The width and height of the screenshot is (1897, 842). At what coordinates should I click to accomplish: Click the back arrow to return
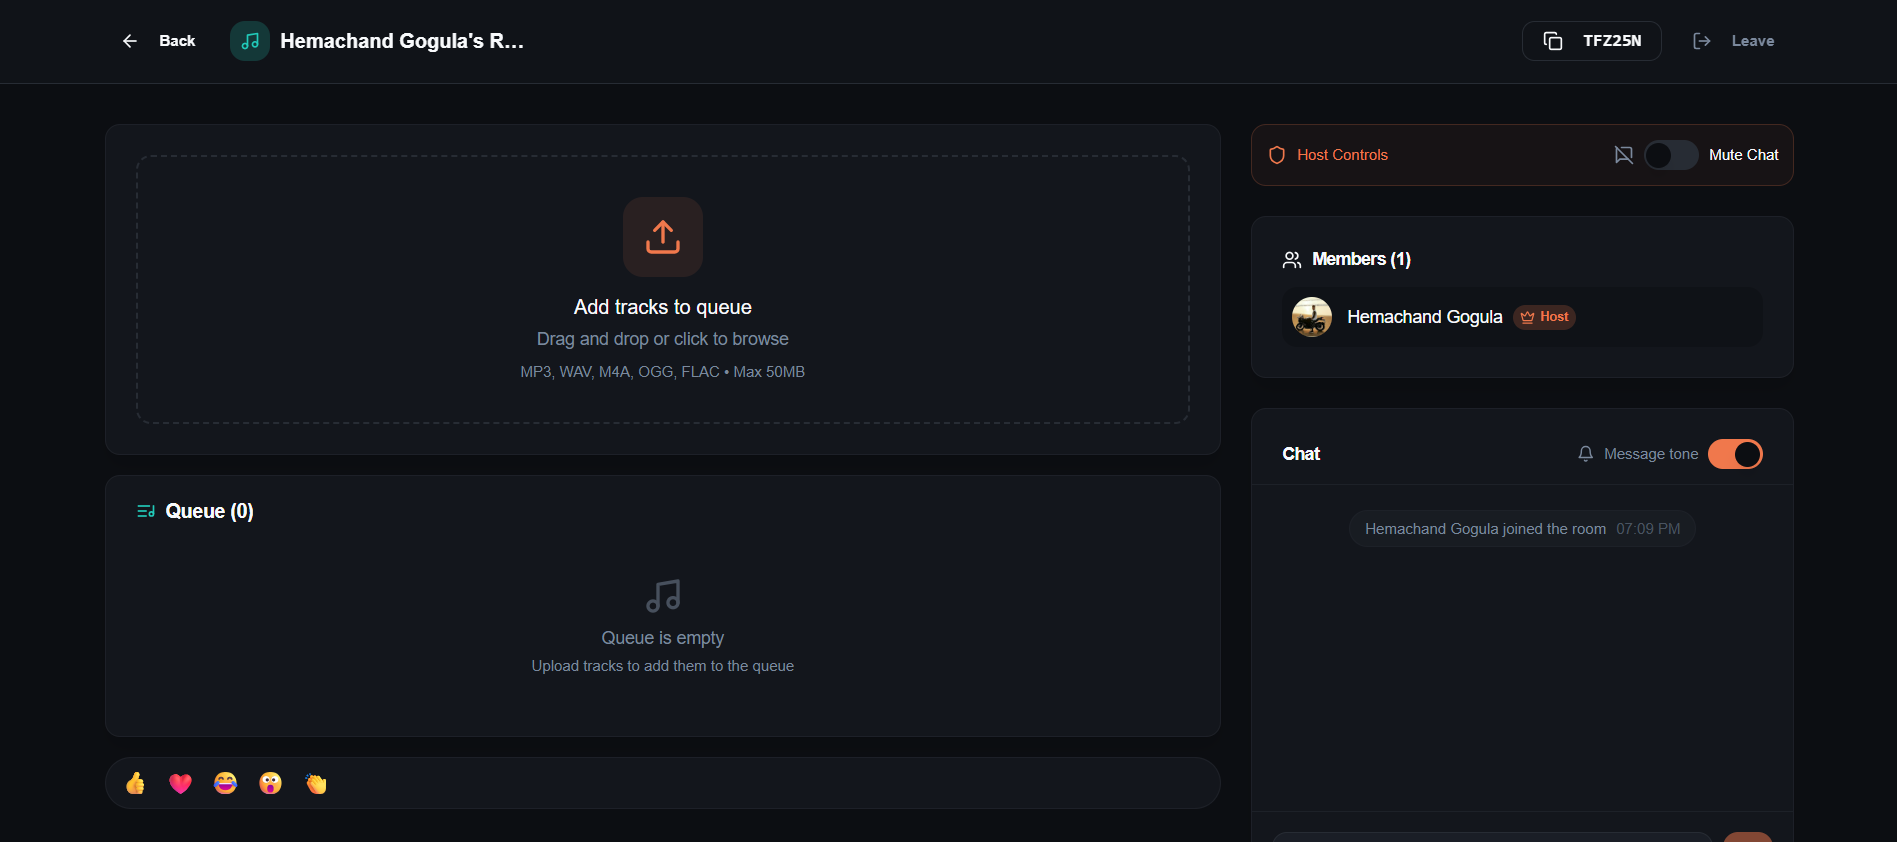129,41
